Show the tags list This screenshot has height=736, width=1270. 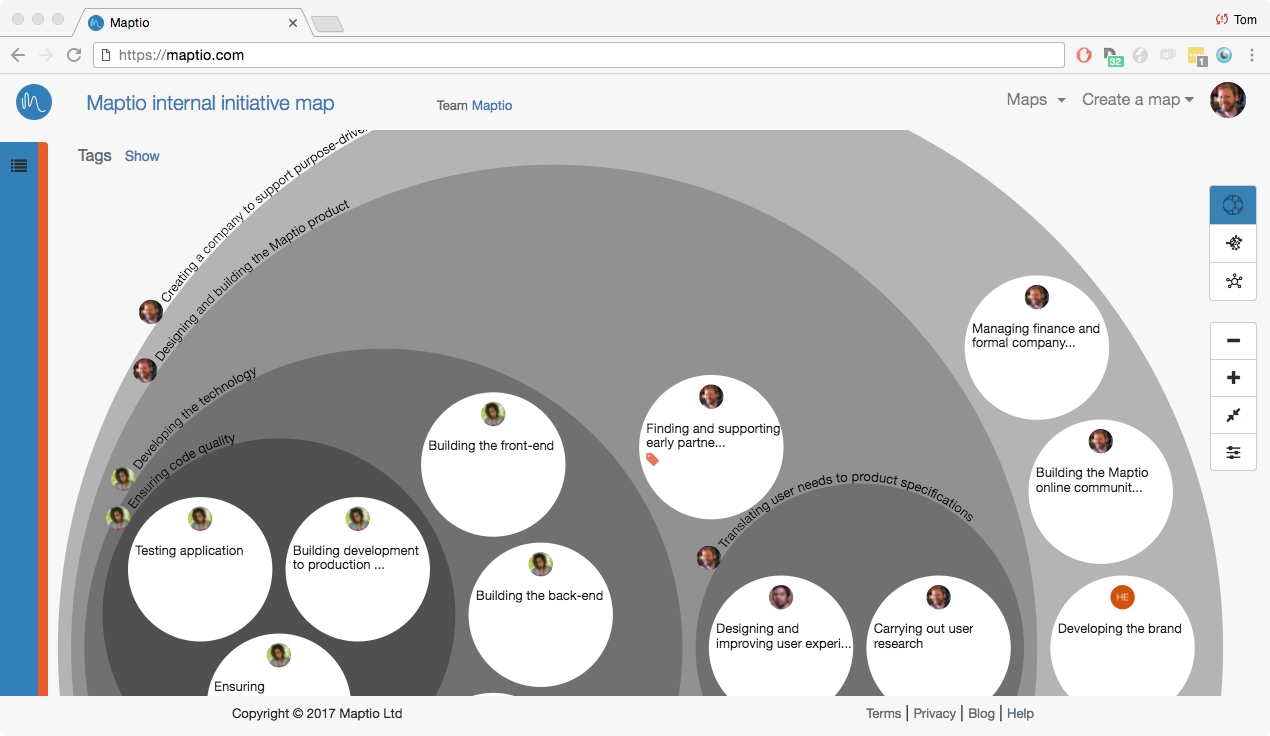[x=142, y=156]
